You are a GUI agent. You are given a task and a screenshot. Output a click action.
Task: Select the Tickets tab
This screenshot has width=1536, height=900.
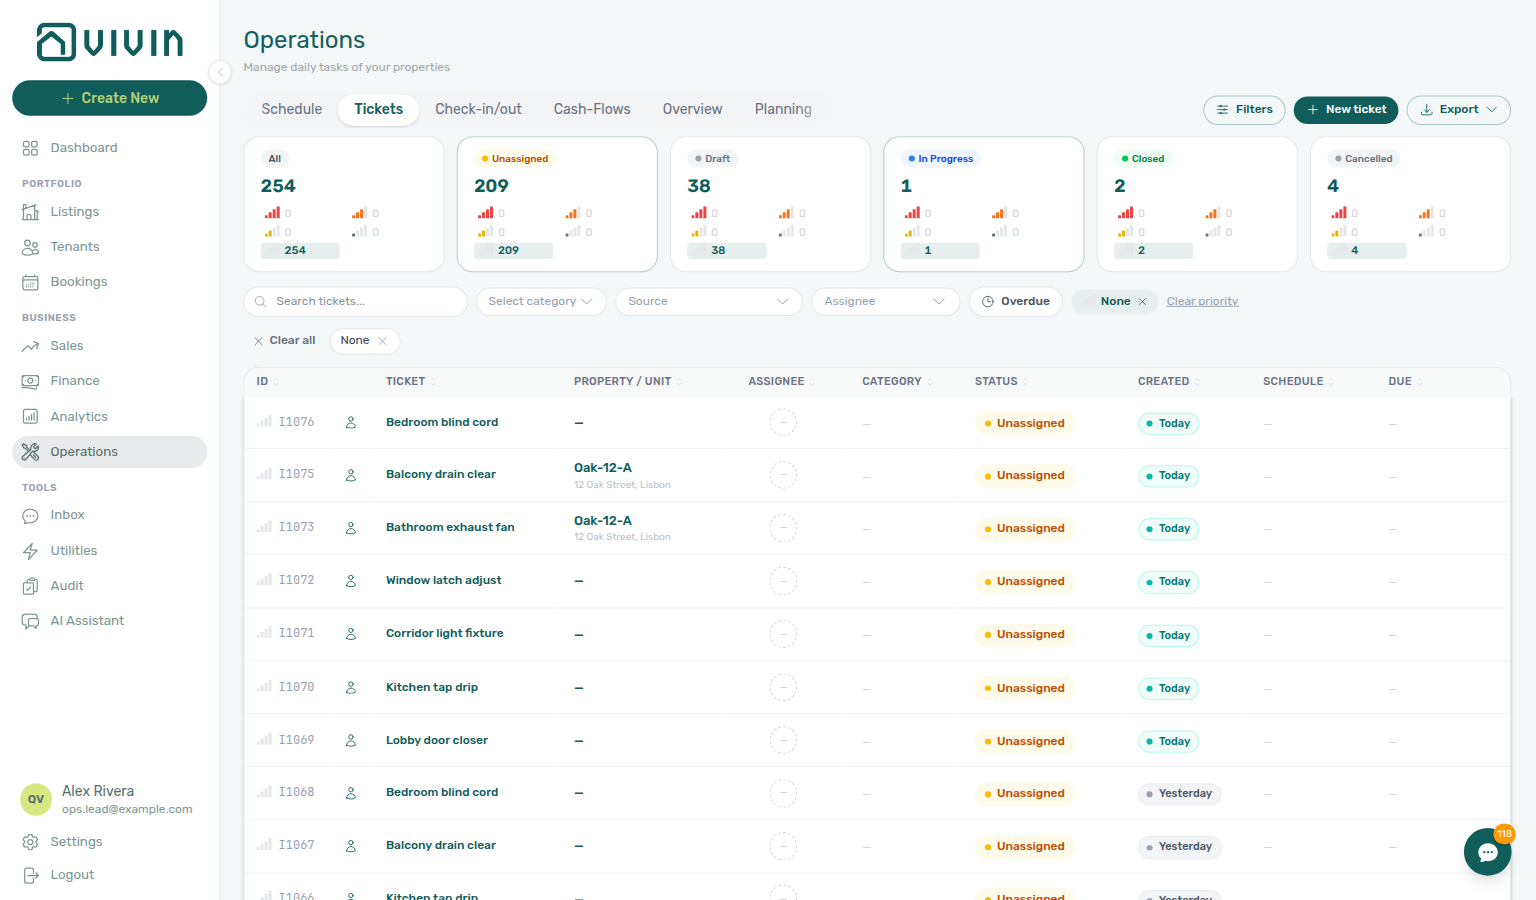(x=378, y=109)
